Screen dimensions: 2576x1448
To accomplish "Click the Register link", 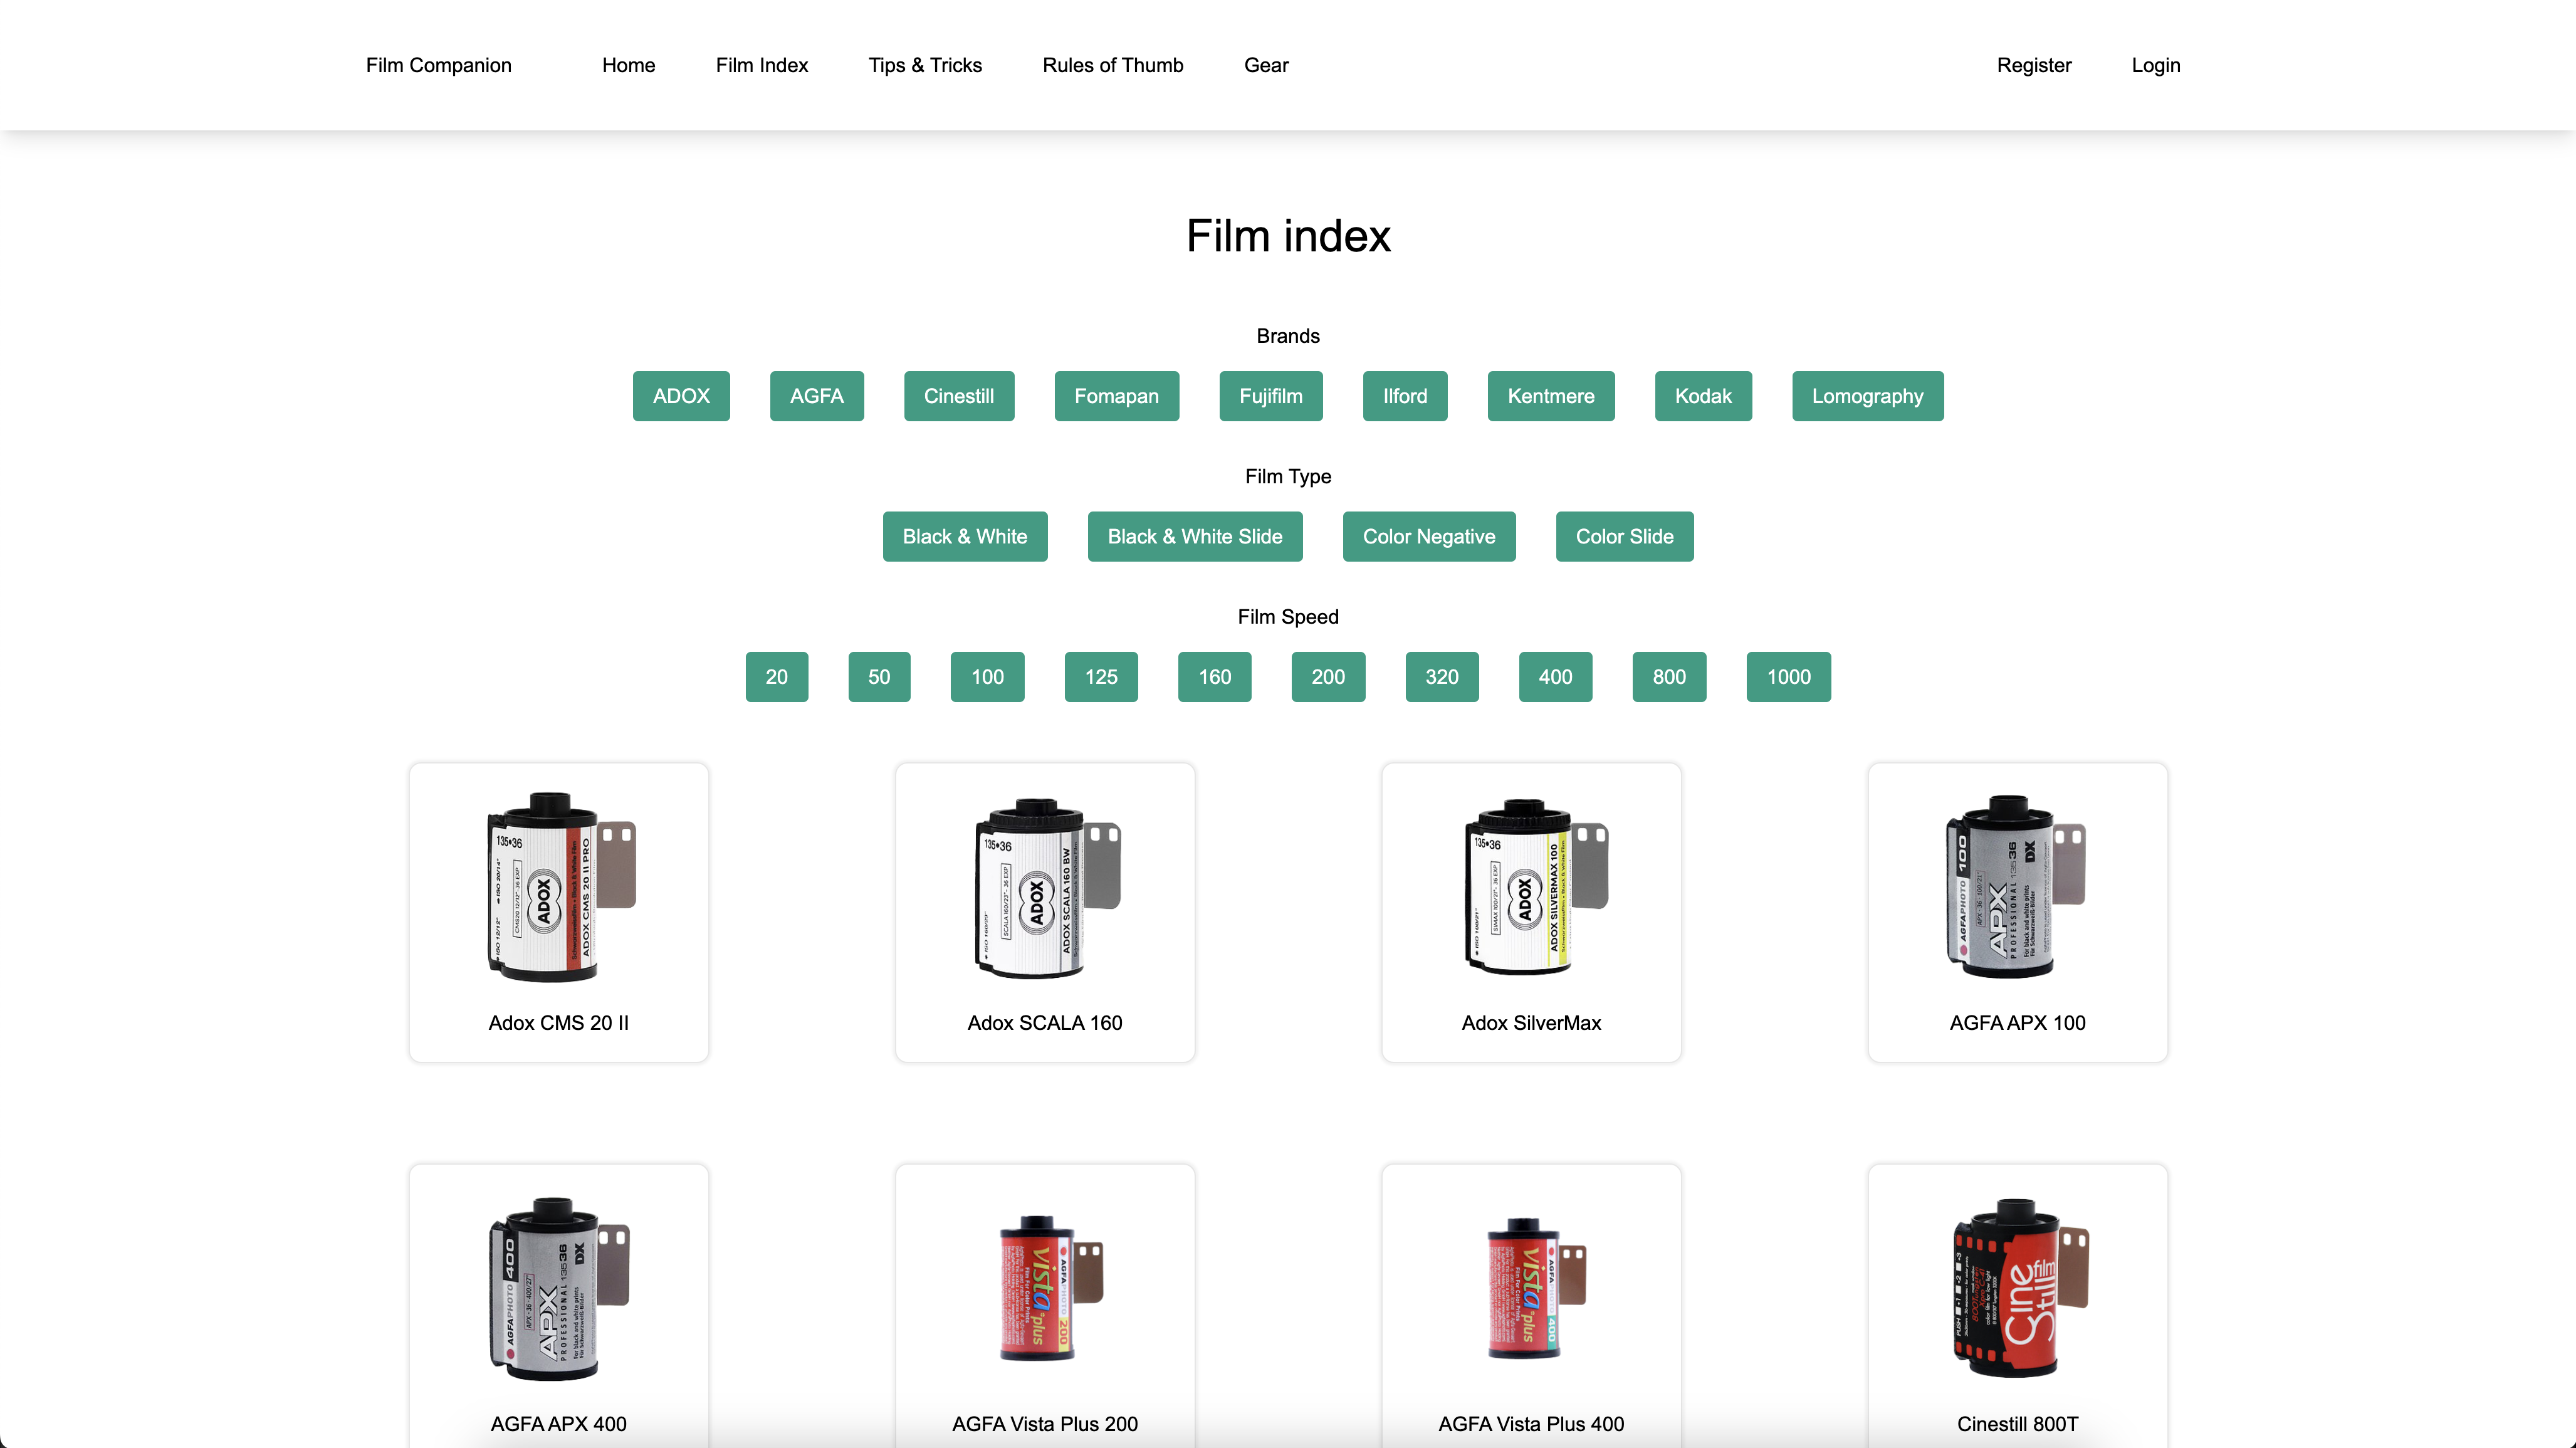I will 2033,65.
